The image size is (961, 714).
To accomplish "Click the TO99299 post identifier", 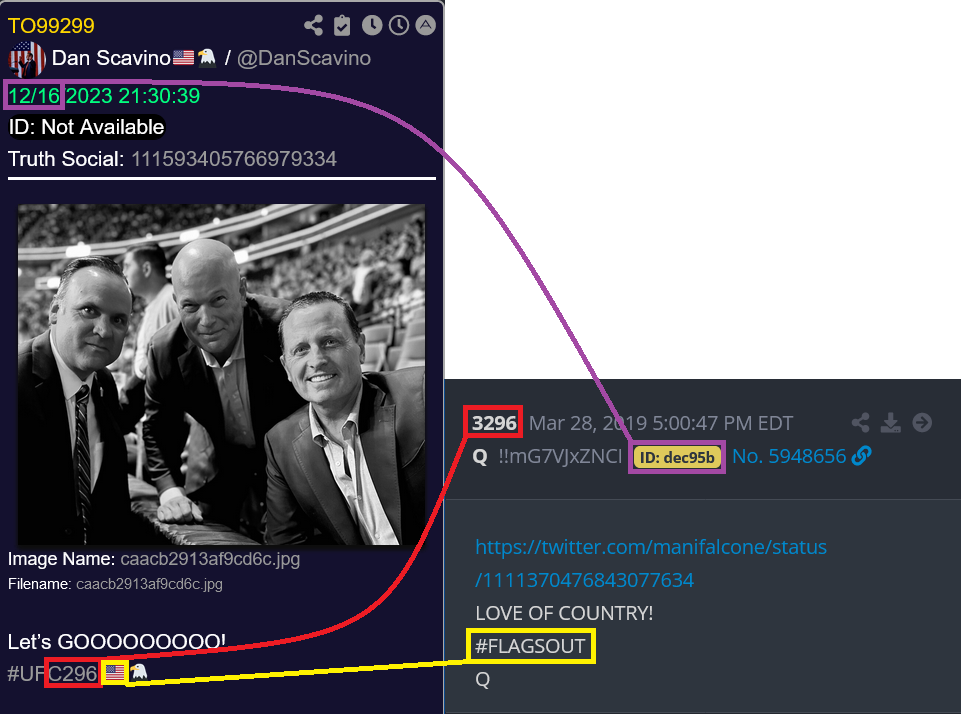I will pos(51,26).
